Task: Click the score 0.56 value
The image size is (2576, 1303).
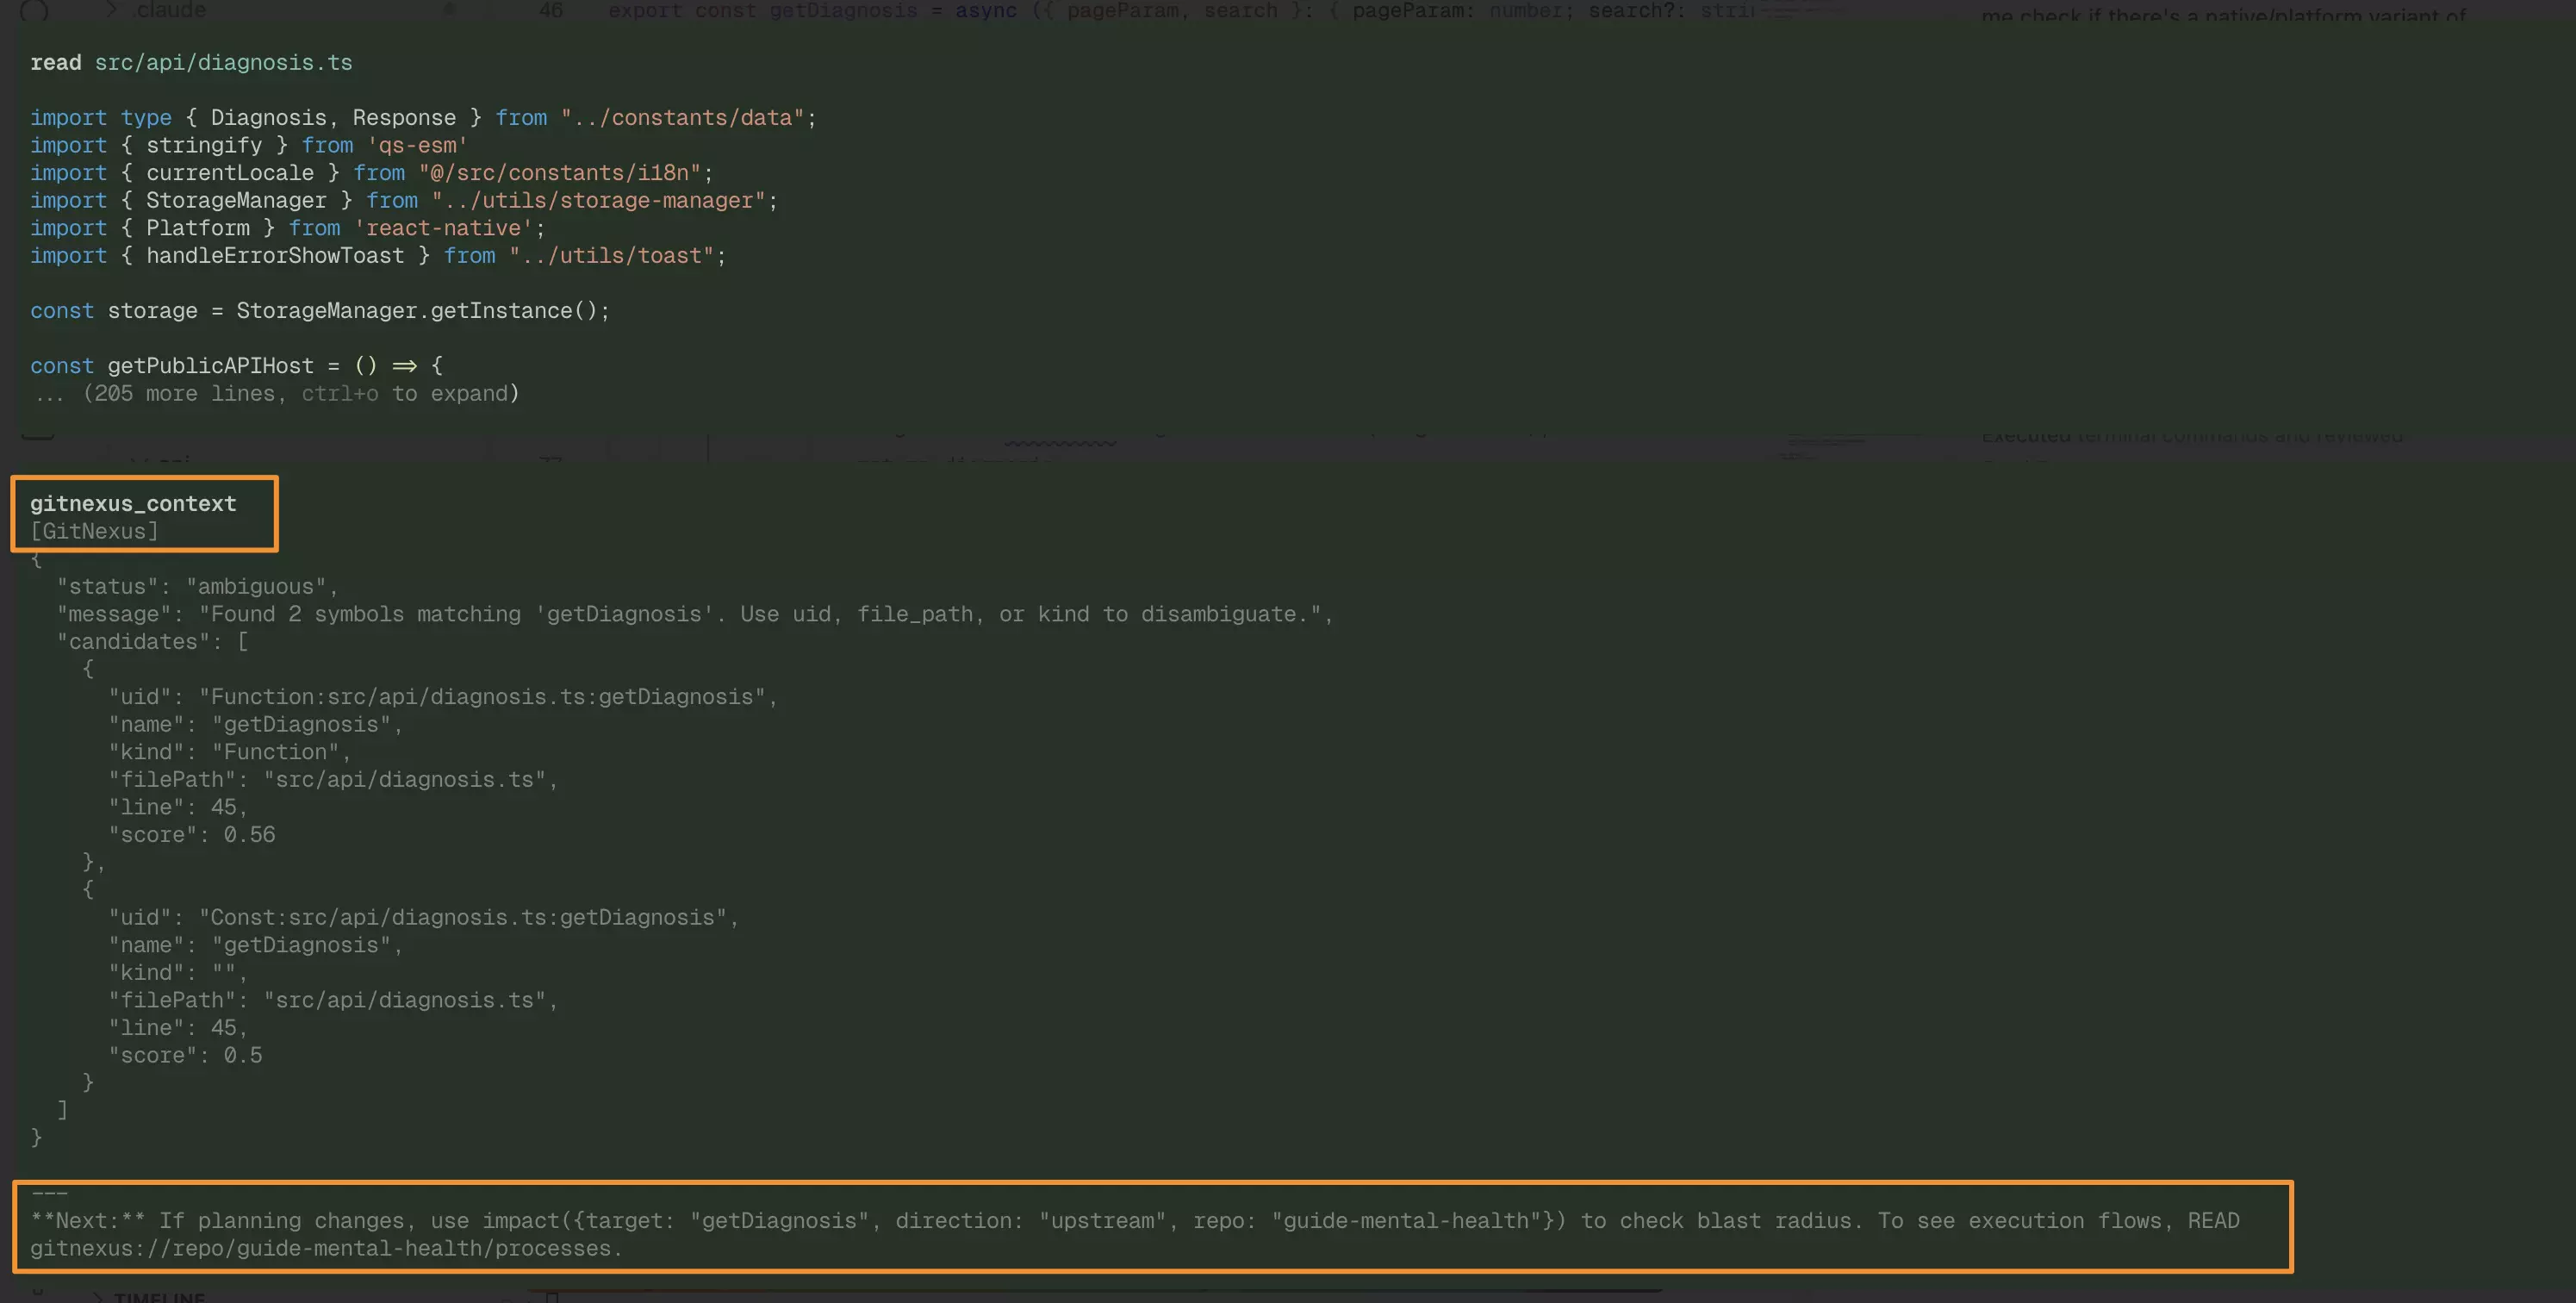Action: coord(249,835)
